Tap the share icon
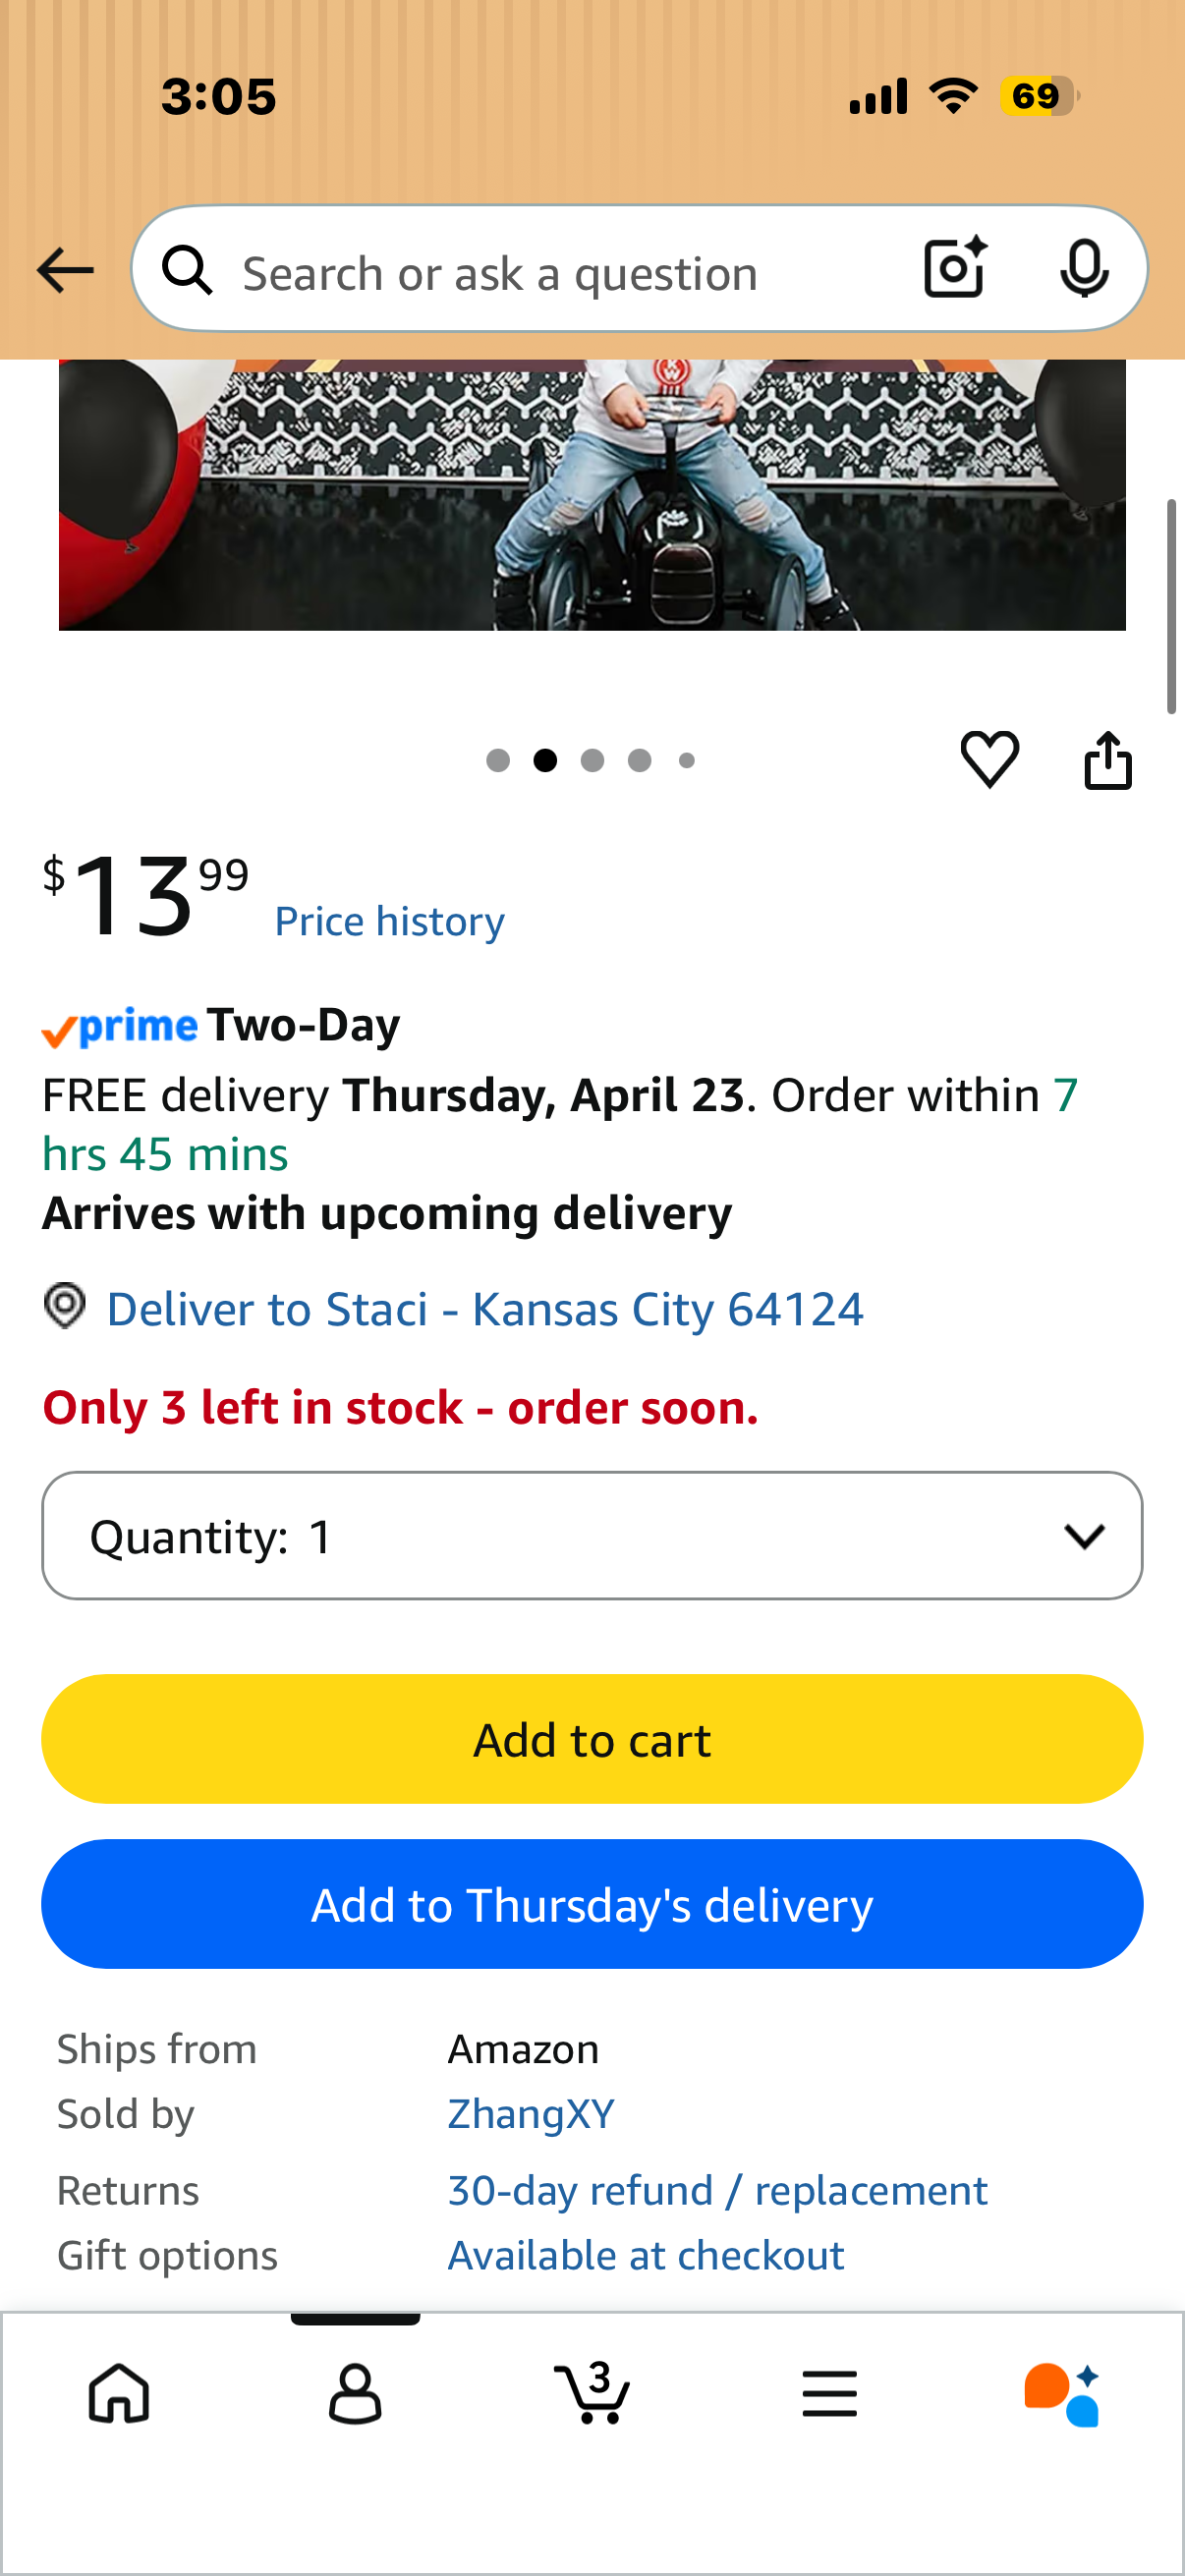This screenshot has height=2576, width=1185. coord(1108,760)
